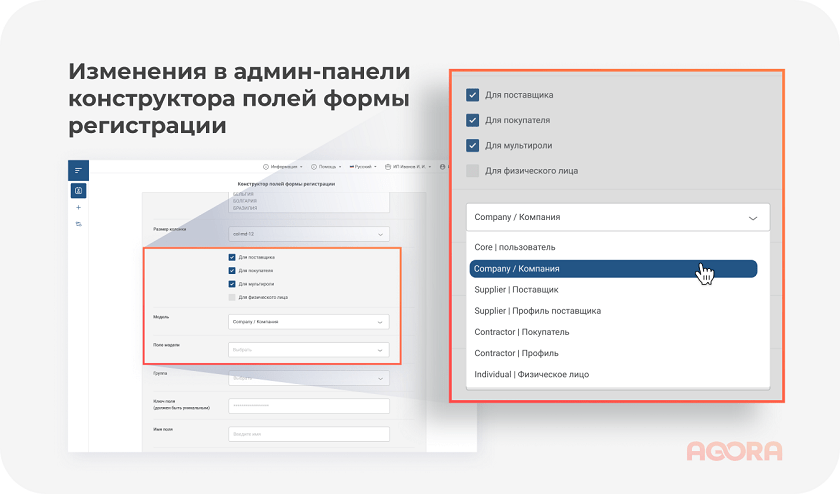Click the ИП Иванов company icon
This screenshot has height=494, width=840.
click(x=388, y=167)
